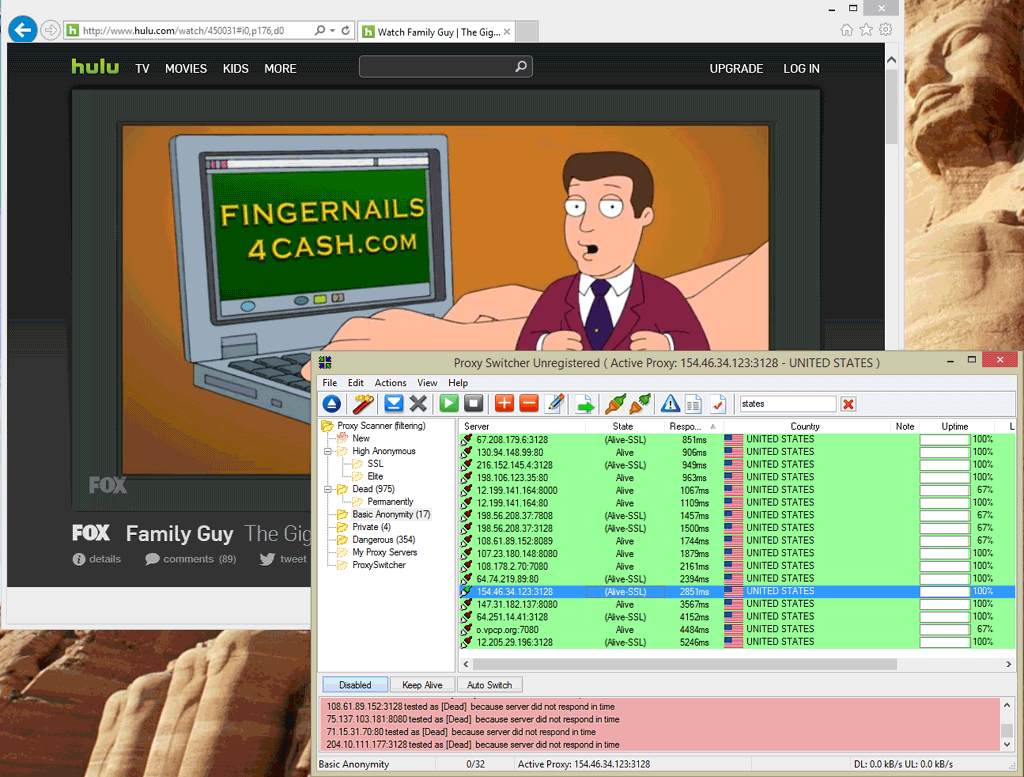Image resolution: width=1024 pixels, height=777 pixels.
Task: Click the 'states' filter input field
Action: 787,404
